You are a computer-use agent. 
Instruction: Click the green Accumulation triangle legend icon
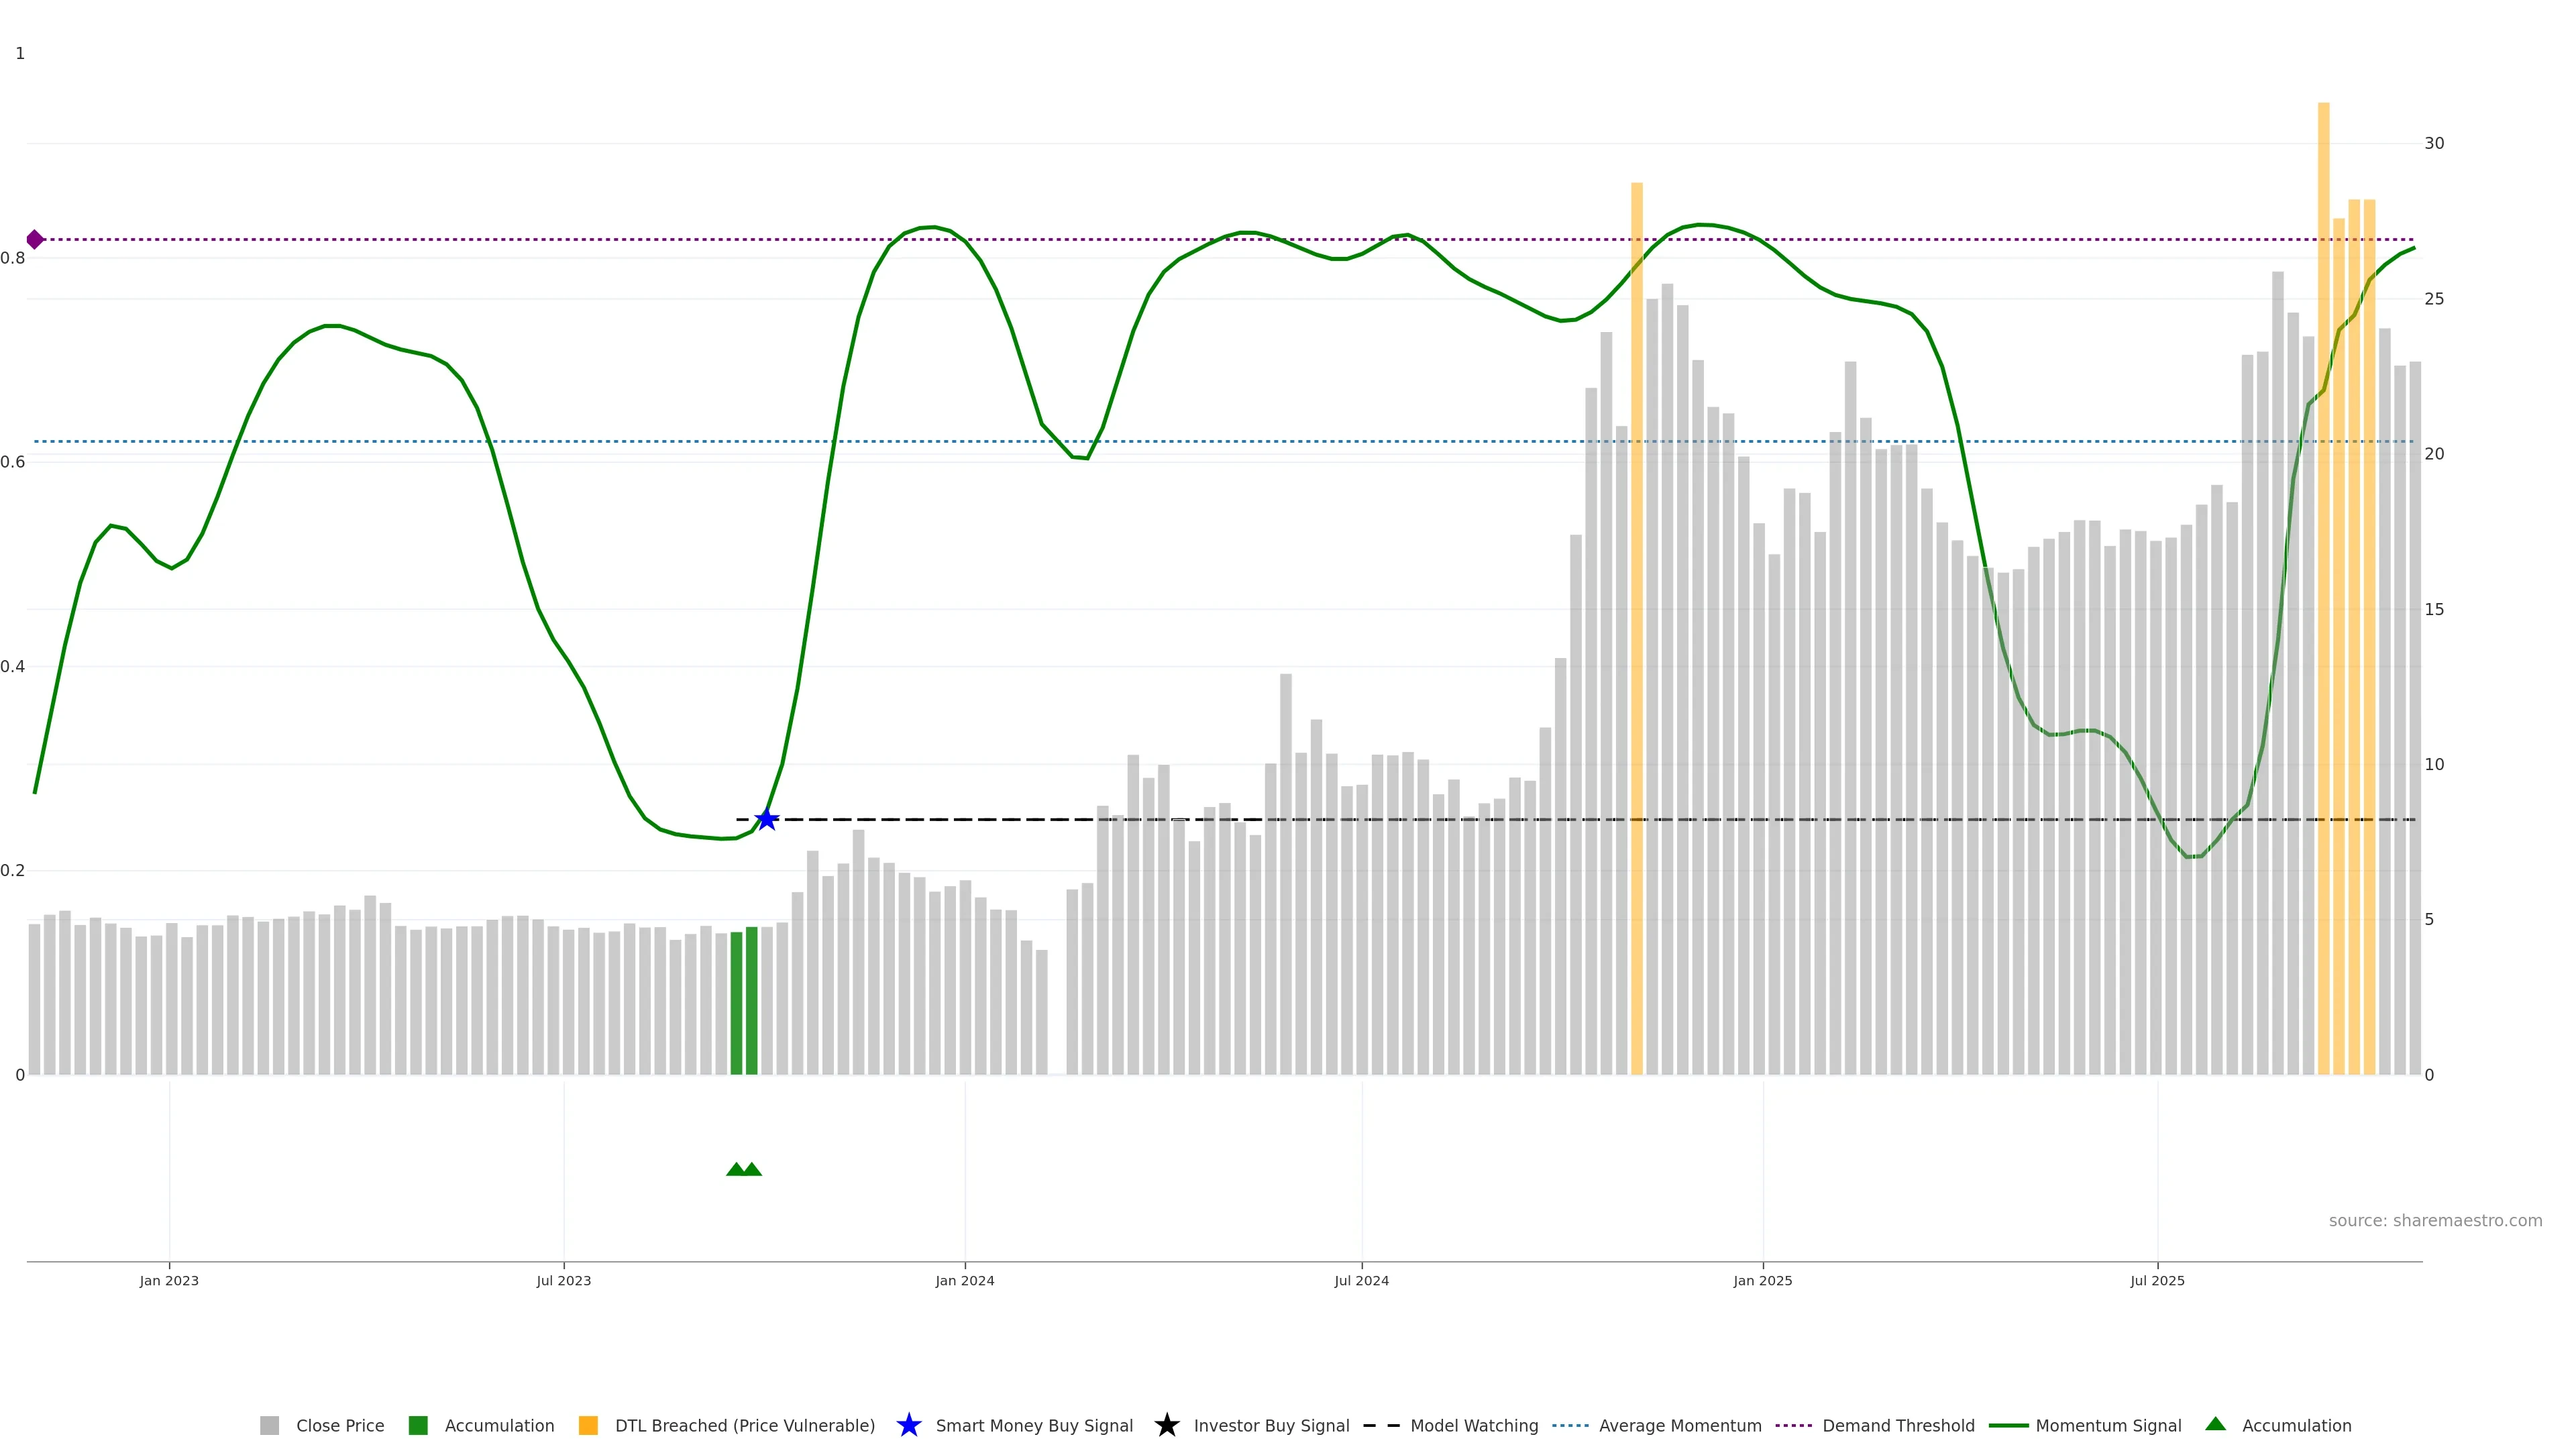(x=2215, y=1424)
